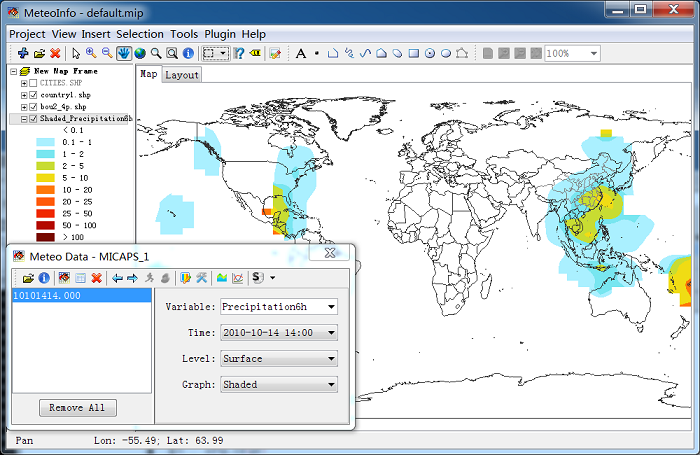This screenshot has width=700, height=455.
Task: Toggle the bou2_4p.shp layer checkbox
Action: point(33,107)
